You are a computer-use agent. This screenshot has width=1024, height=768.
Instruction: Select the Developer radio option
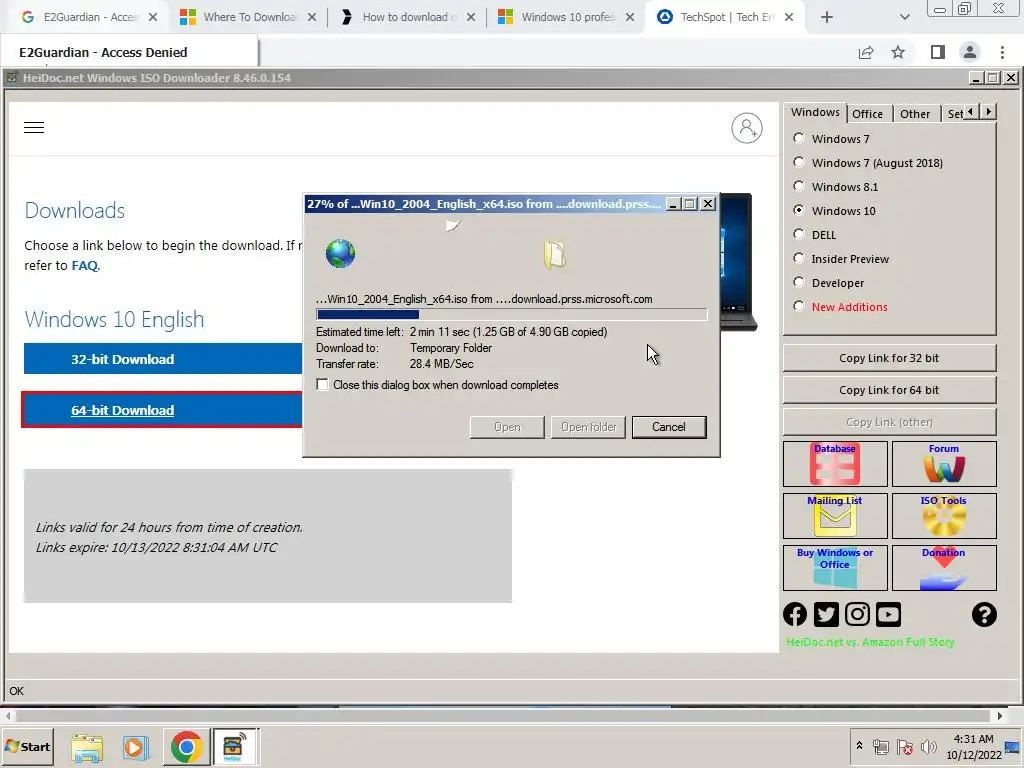799,282
